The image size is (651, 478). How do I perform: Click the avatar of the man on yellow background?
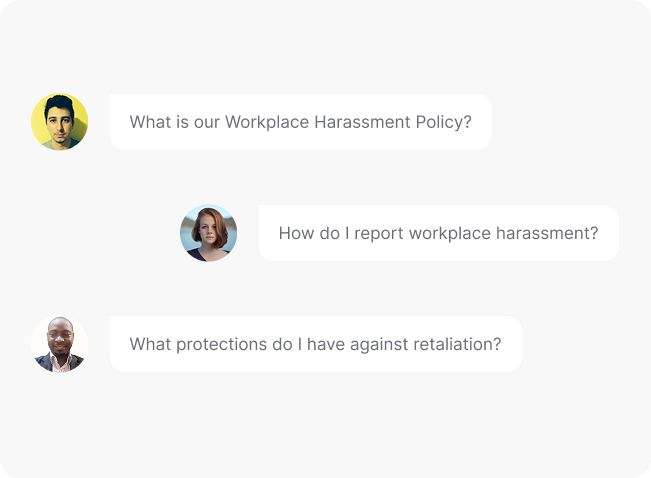click(x=59, y=122)
